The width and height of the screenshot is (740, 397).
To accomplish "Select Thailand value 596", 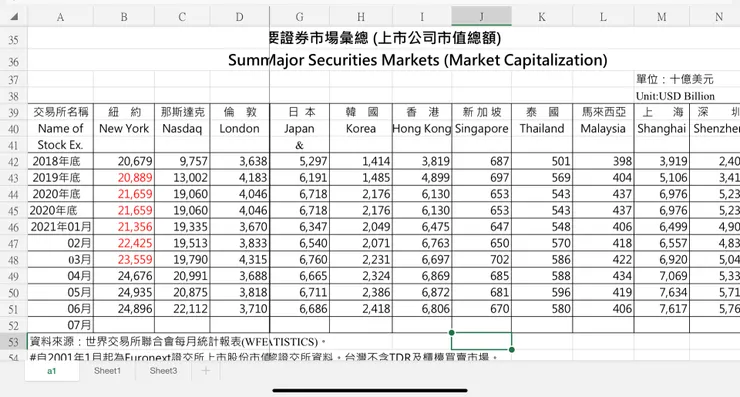I will (542, 292).
